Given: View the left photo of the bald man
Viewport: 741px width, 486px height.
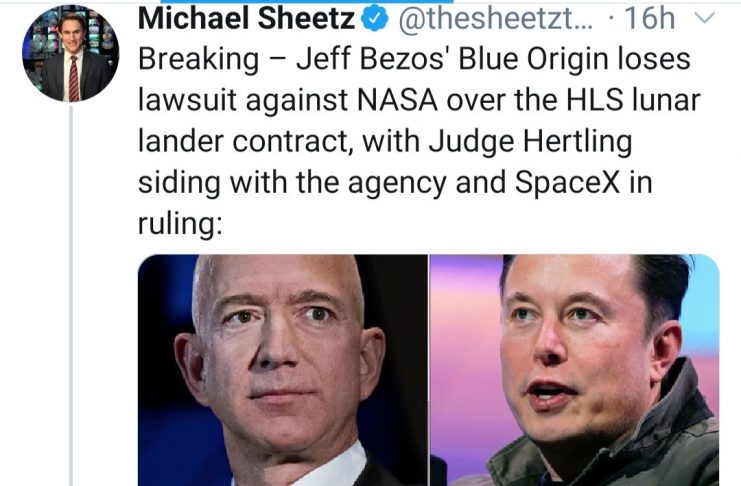Looking at the screenshot, I should tap(283, 370).
